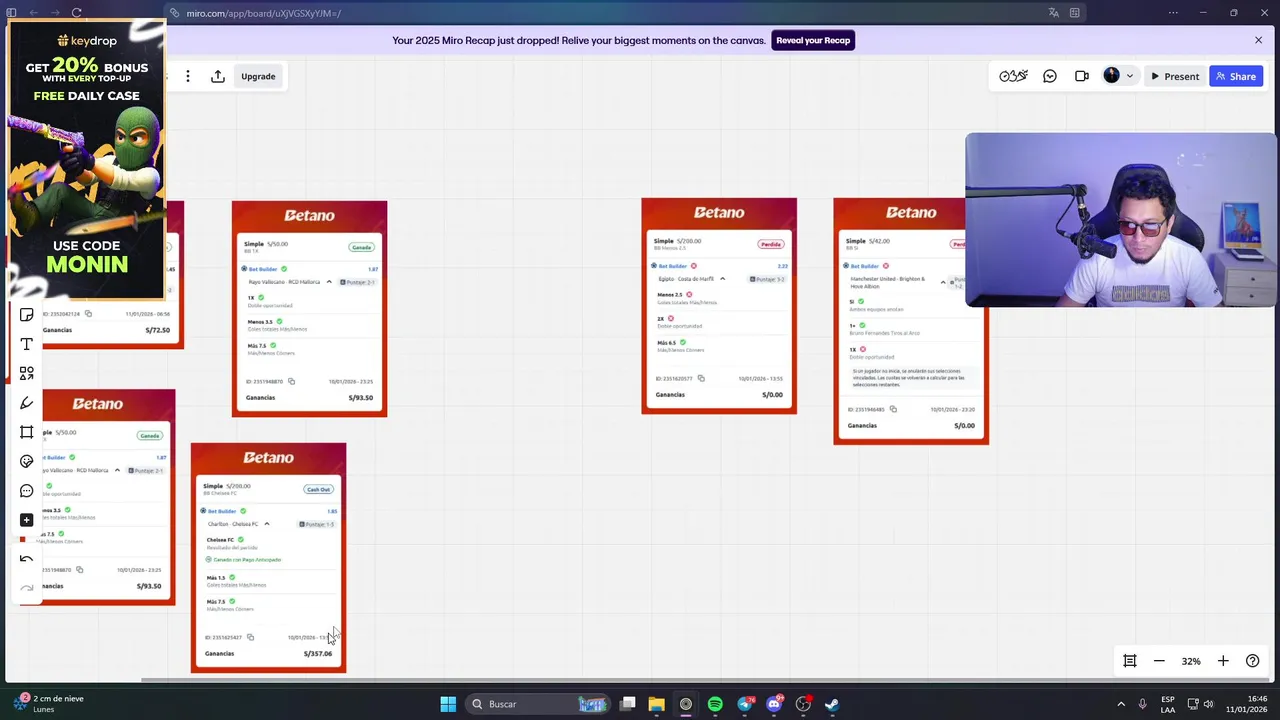Open the frames panel icon

click(1130, 661)
